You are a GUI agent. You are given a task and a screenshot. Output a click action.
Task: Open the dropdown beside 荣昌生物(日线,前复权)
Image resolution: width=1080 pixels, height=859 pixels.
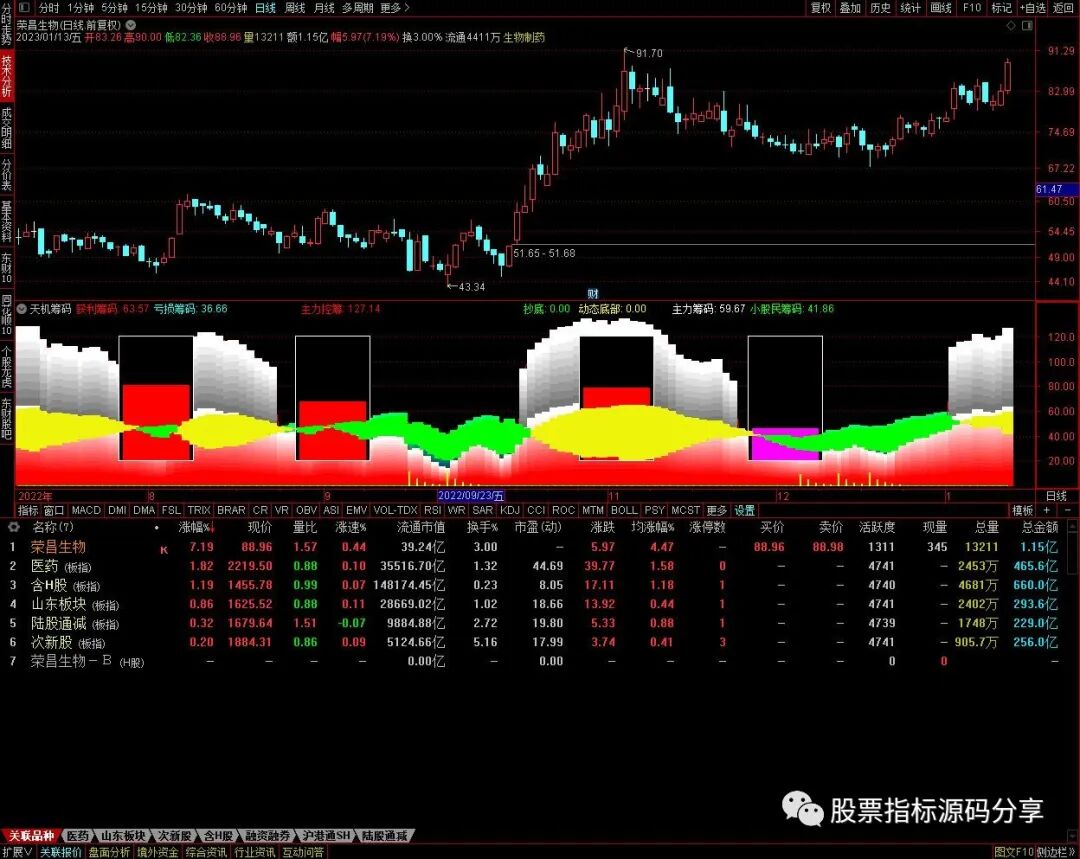tap(131, 25)
